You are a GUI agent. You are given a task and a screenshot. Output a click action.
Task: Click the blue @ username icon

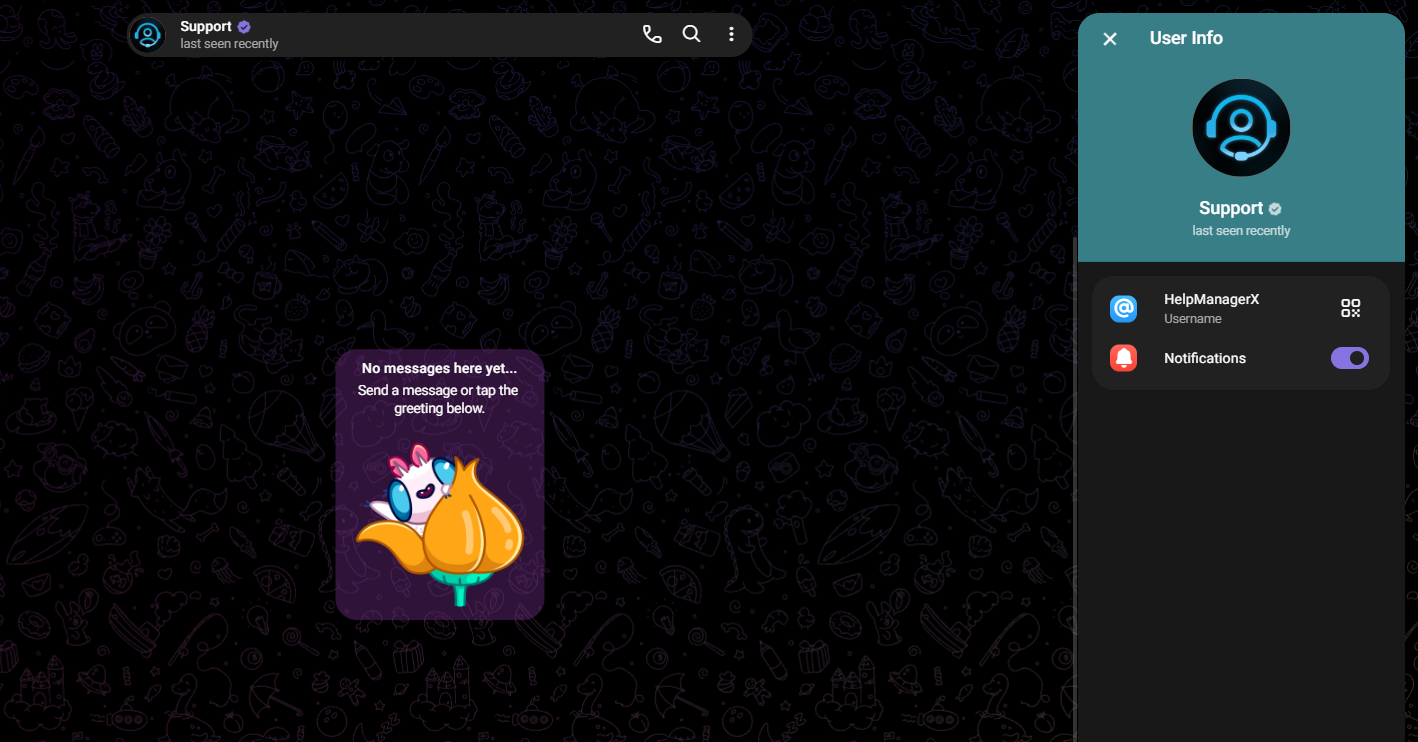click(1124, 308)
